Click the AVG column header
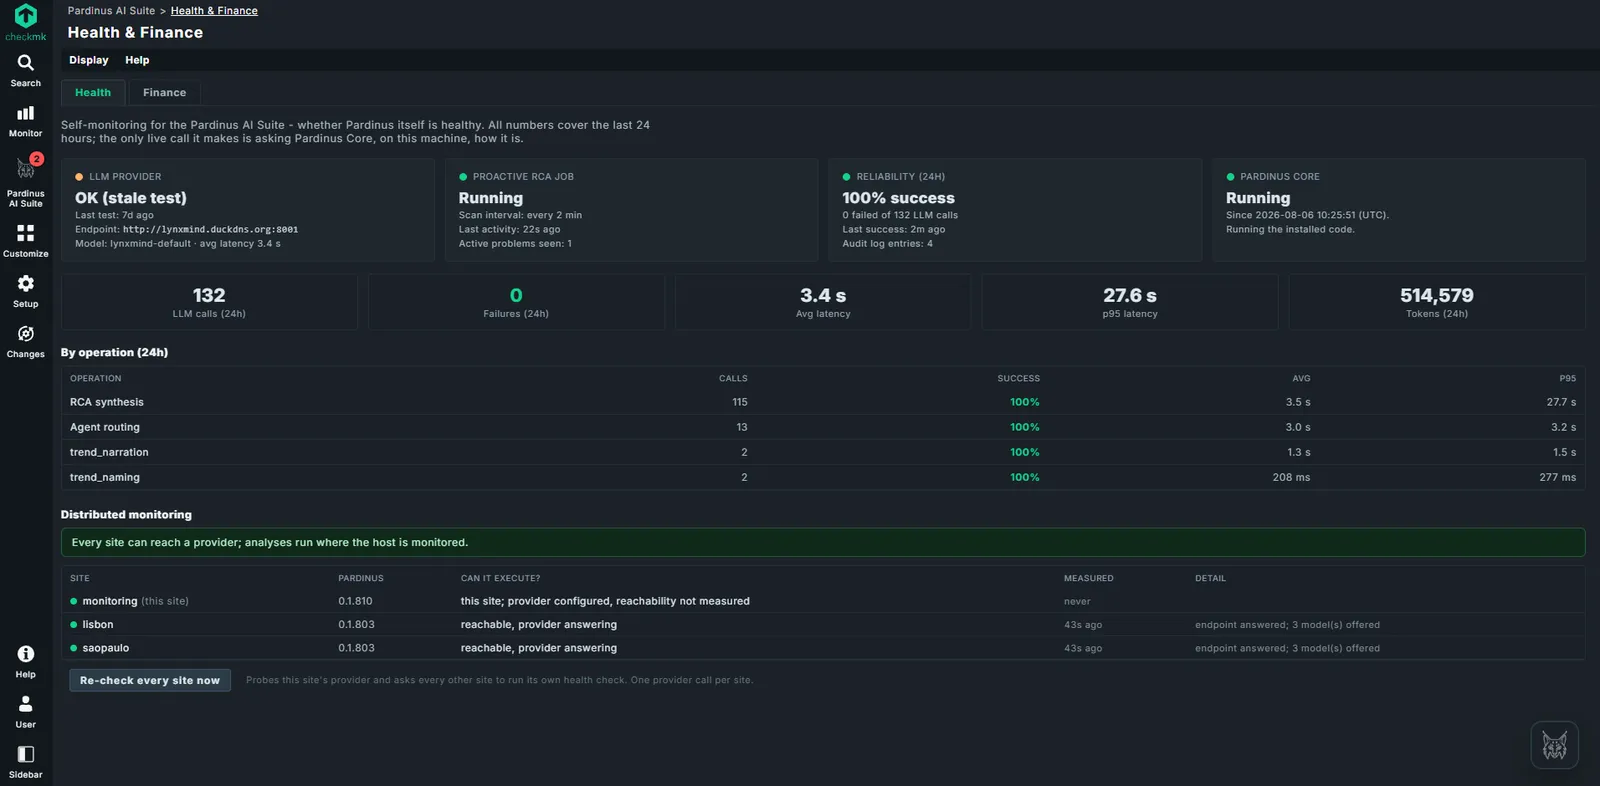The image size is (1600, 786). (1301, 378)
